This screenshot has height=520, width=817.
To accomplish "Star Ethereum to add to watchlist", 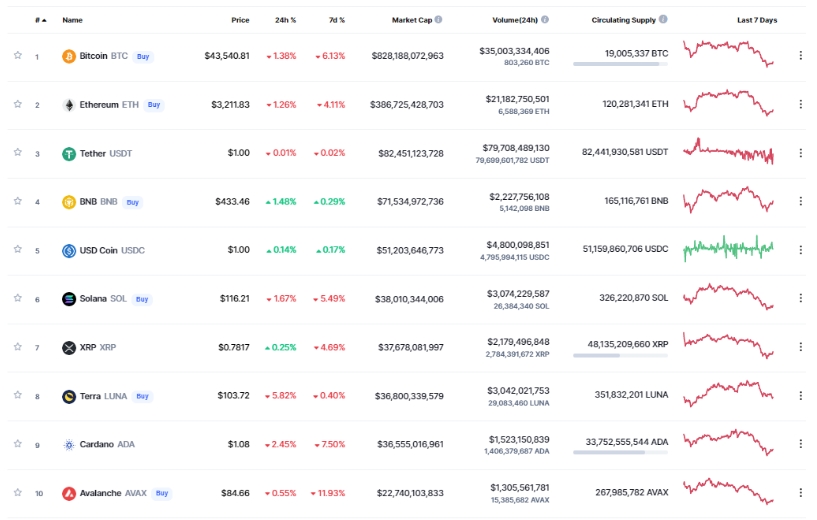I will point(18,104).
